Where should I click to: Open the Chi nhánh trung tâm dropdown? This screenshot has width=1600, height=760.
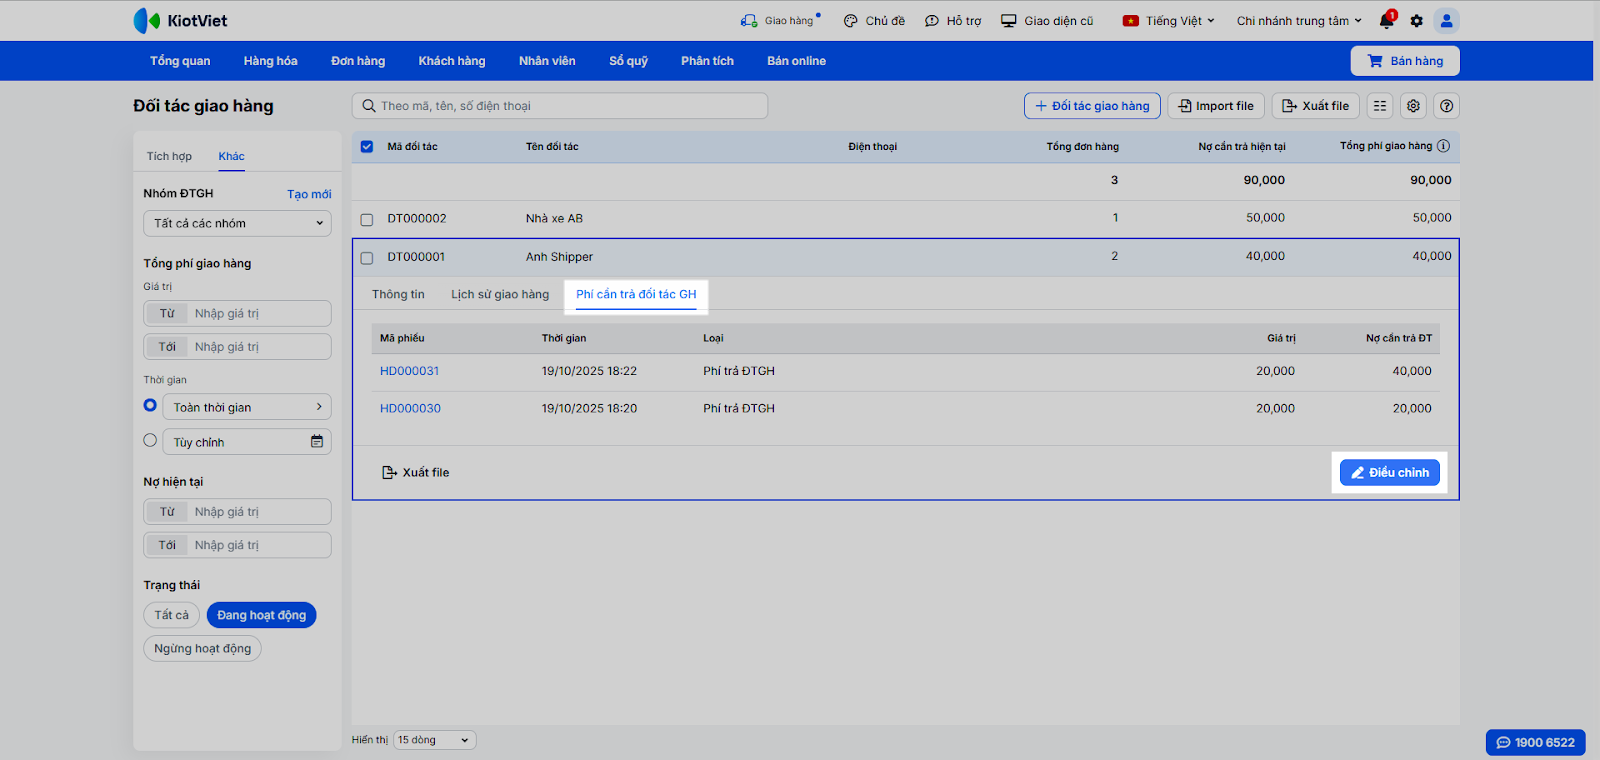coord(1298,21)
